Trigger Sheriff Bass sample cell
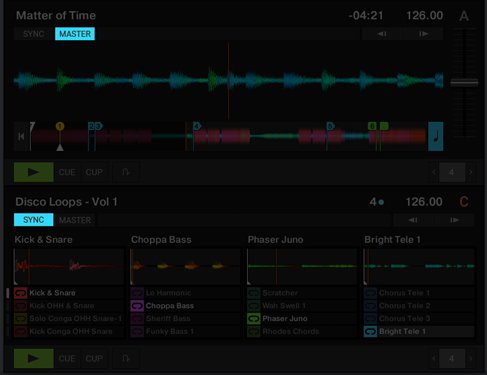Viewport: 487px width, 375px height. coord(185,319)
